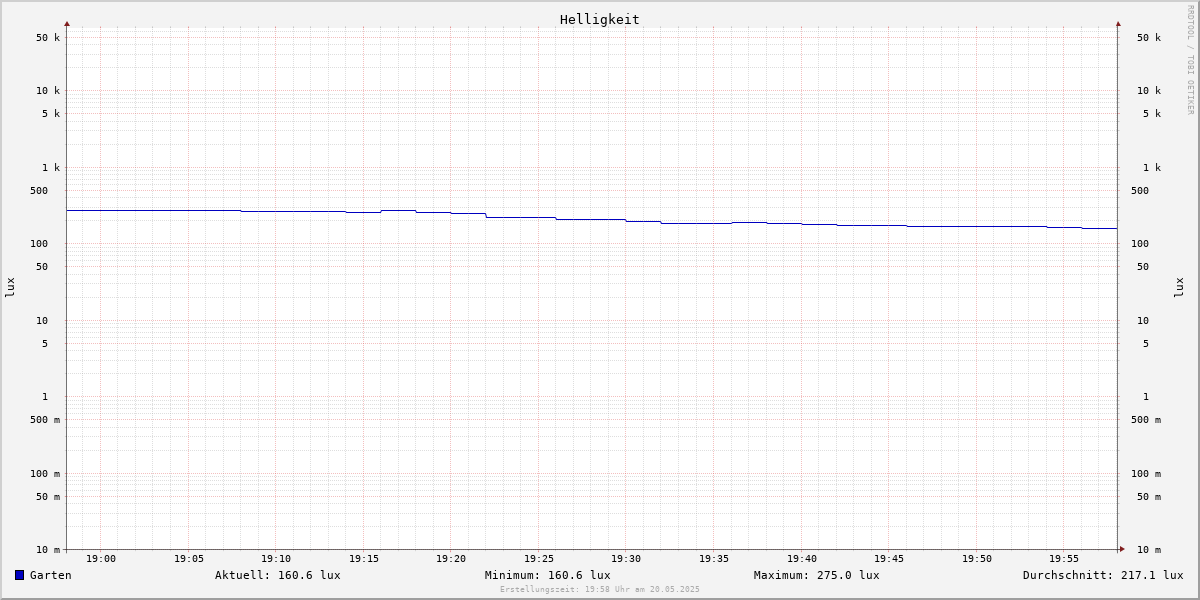Click the right-axis '500 m' label
This screenshot has width=1200, height=600.
pos(1146,420)
